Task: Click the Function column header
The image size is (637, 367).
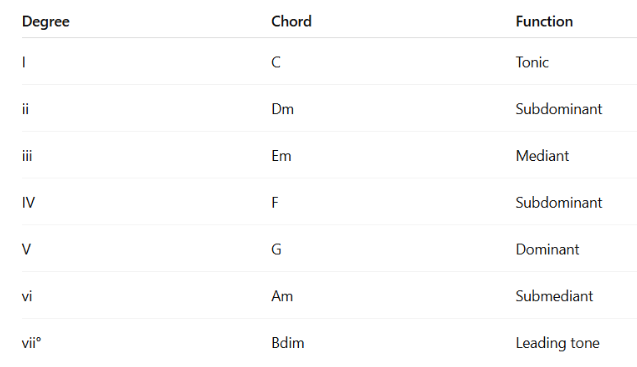Action: (x=544, y=21)
